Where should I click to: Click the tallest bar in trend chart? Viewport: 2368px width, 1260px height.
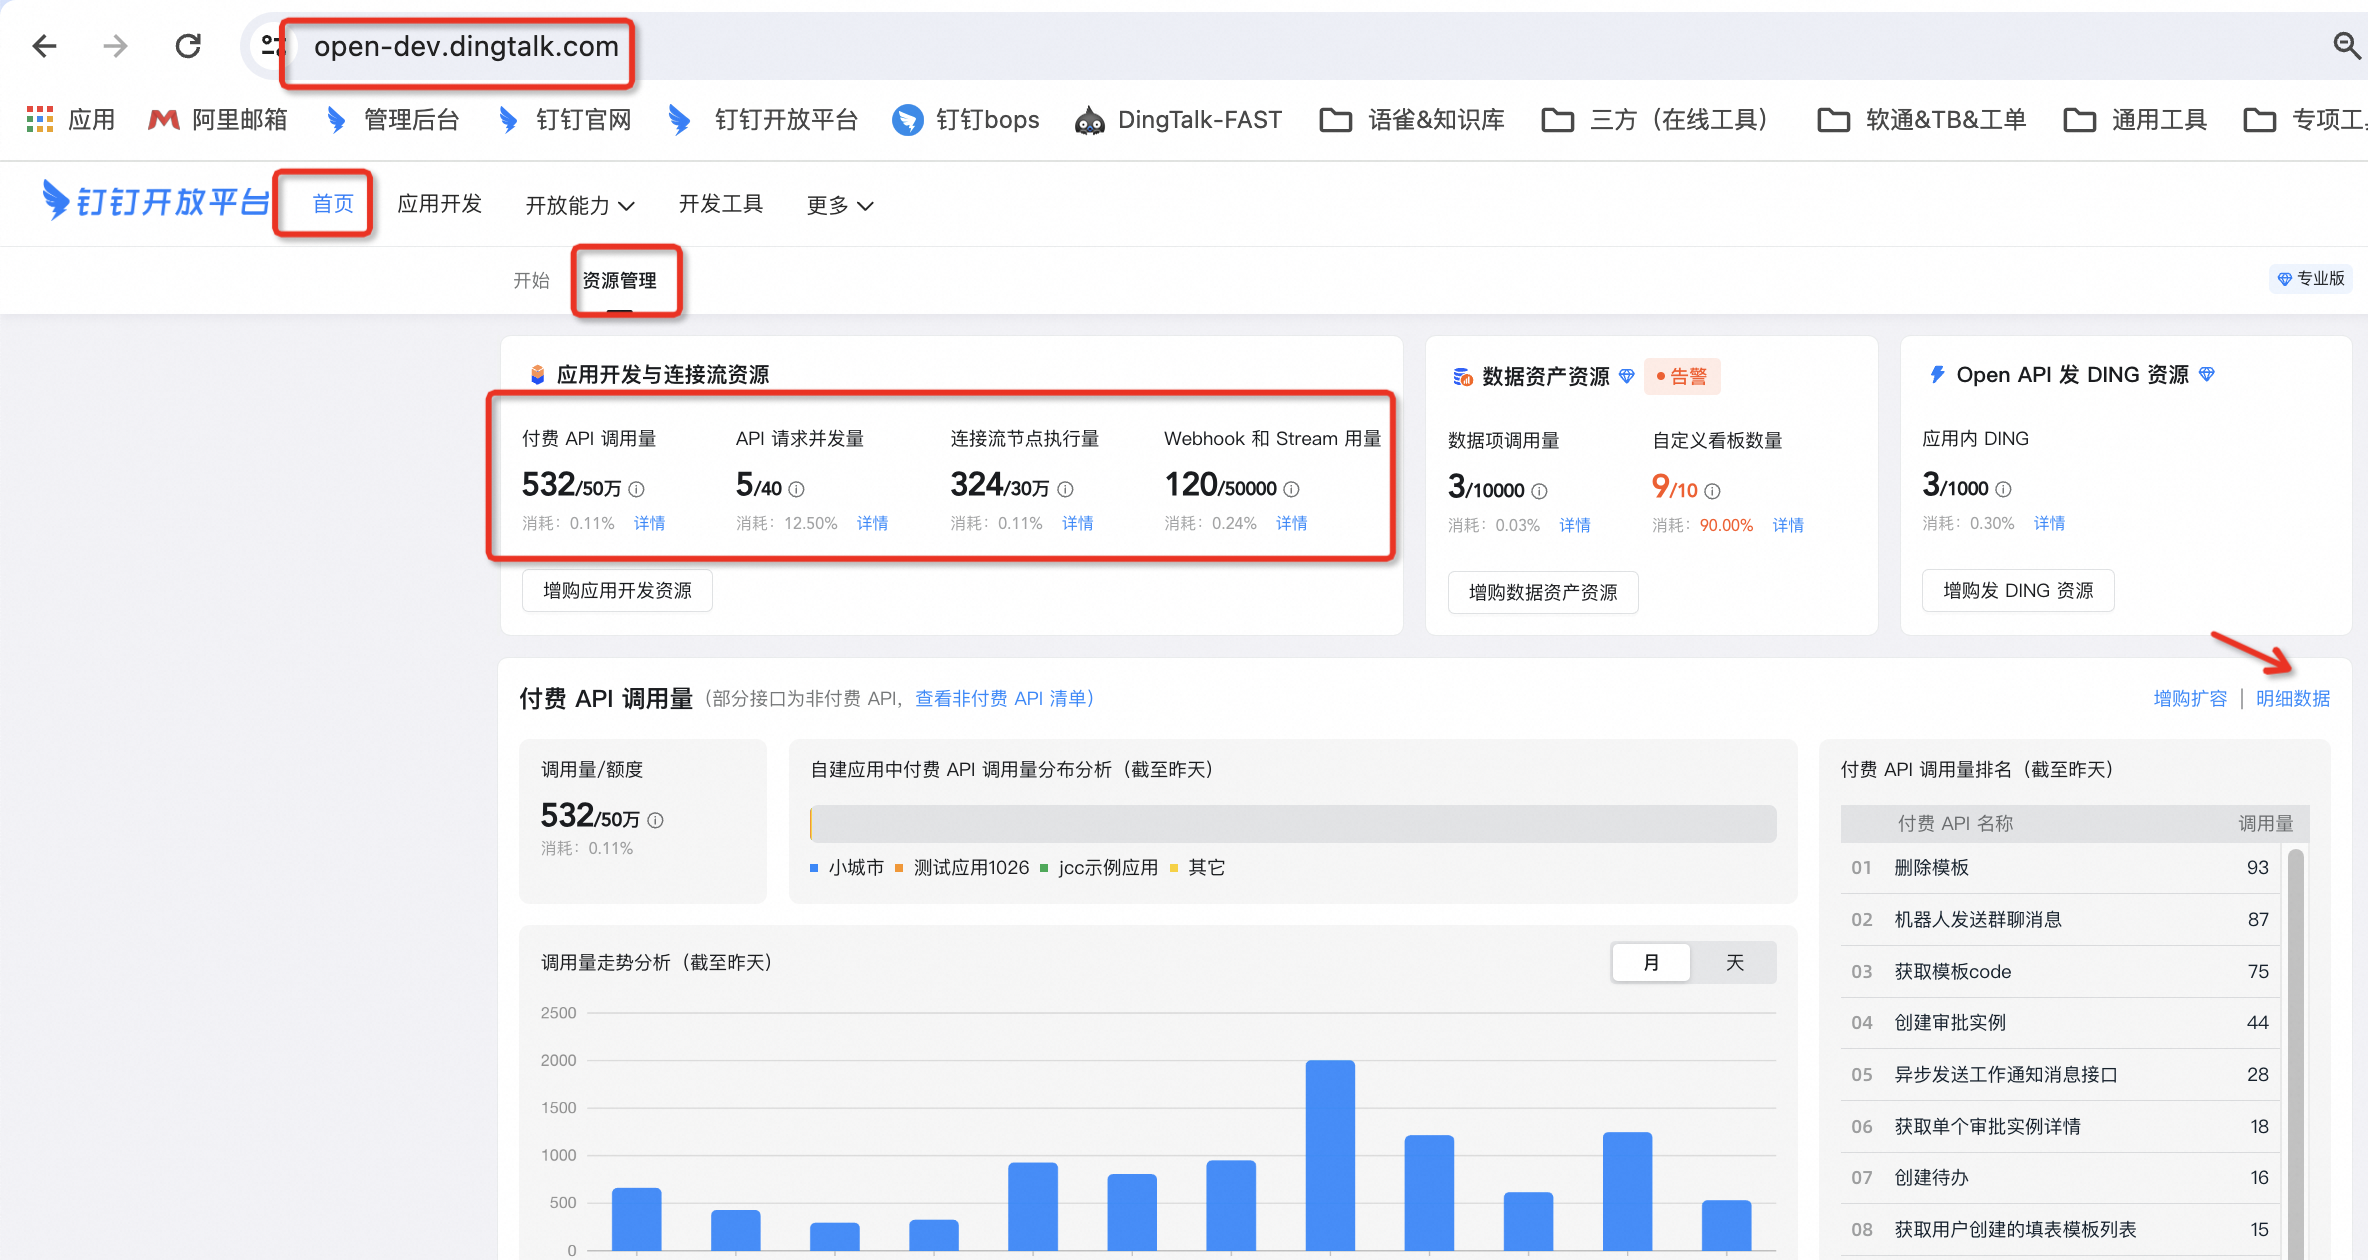[1330, 1155]
